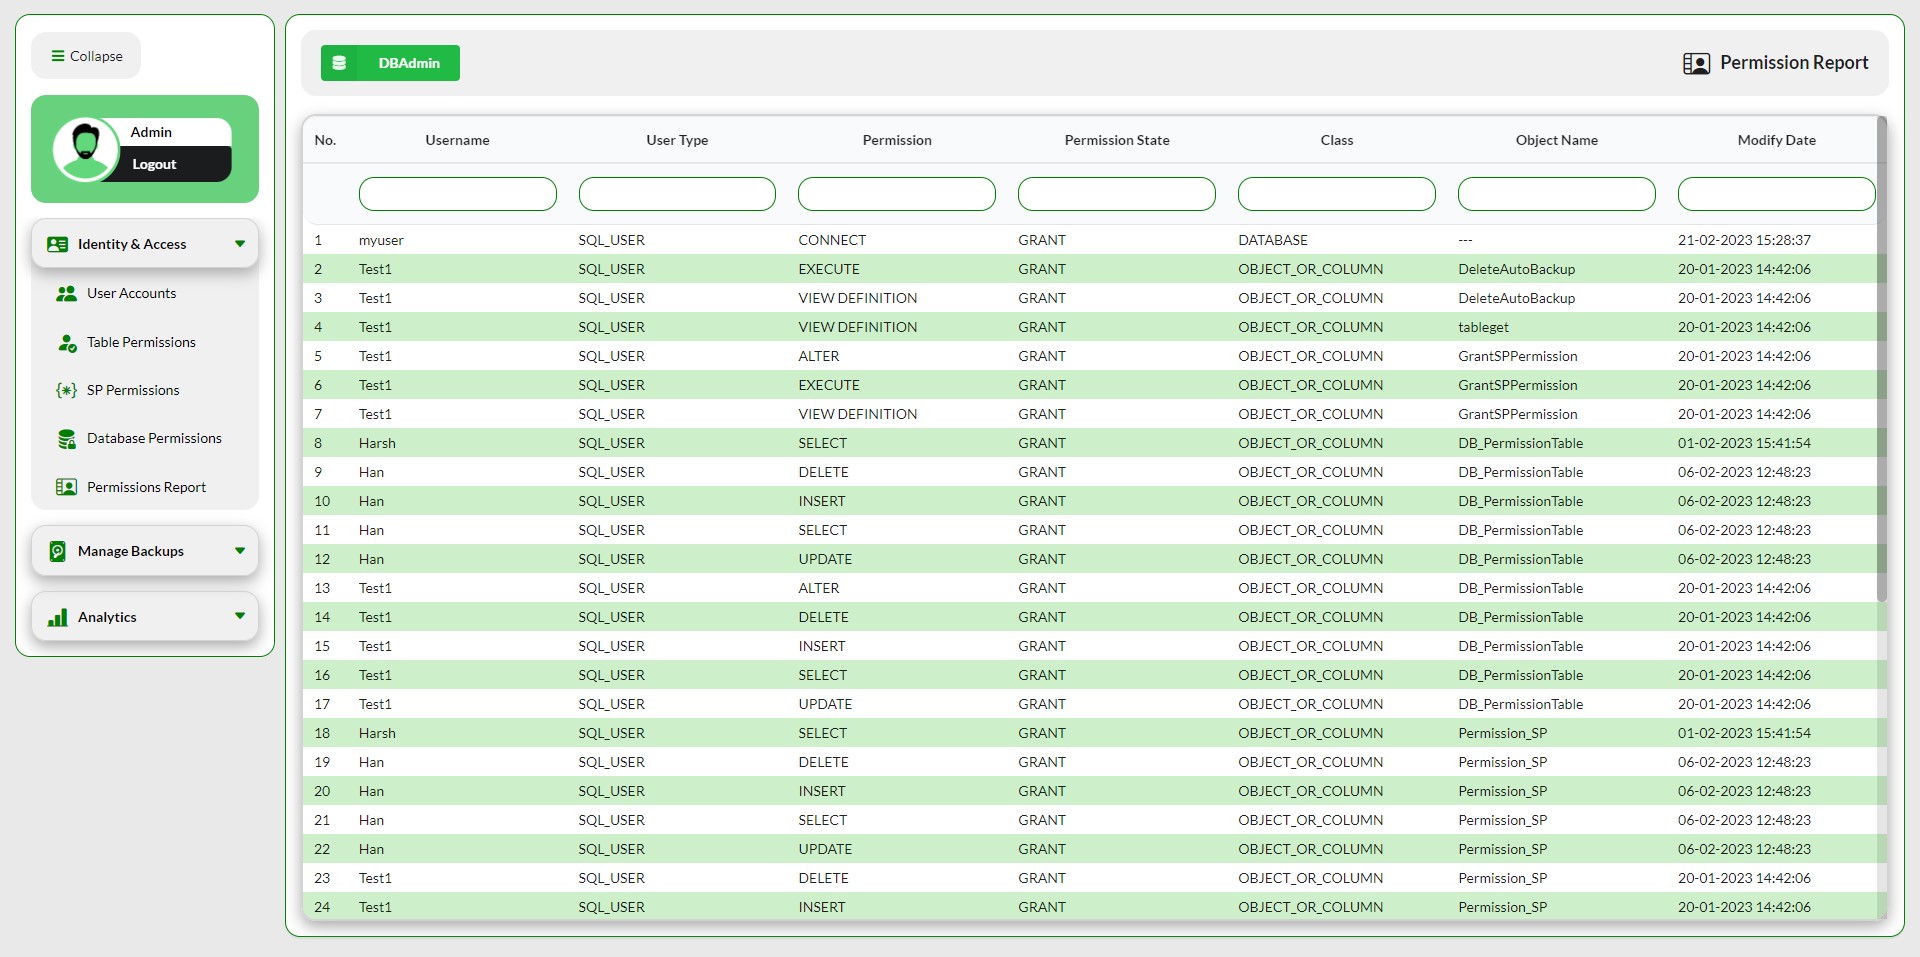Click the Object Name column header

point(1556,140)
